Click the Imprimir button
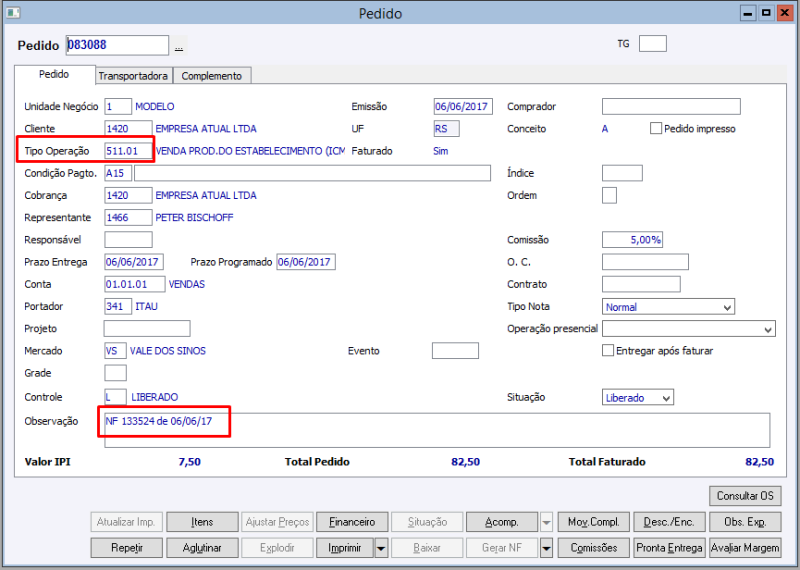 pos(345,548)
